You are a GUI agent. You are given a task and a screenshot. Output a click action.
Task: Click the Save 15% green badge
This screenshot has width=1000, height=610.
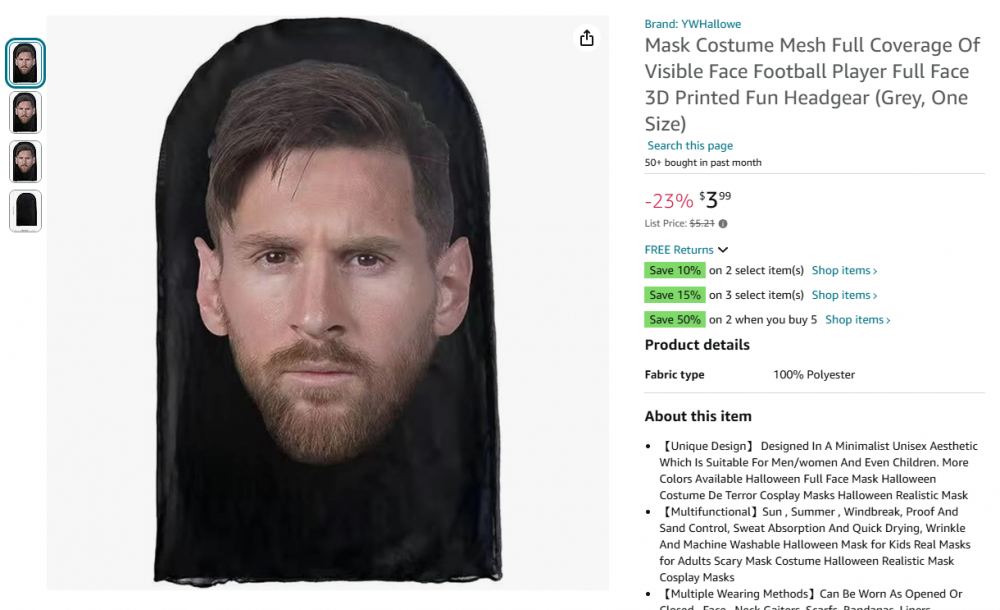point(675,295)
